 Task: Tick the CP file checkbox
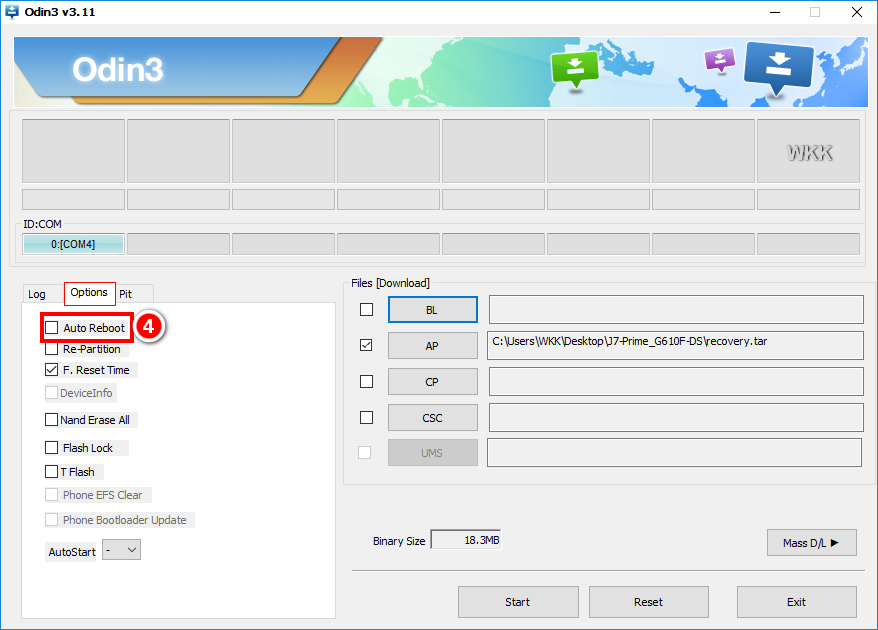coord(366,381)
